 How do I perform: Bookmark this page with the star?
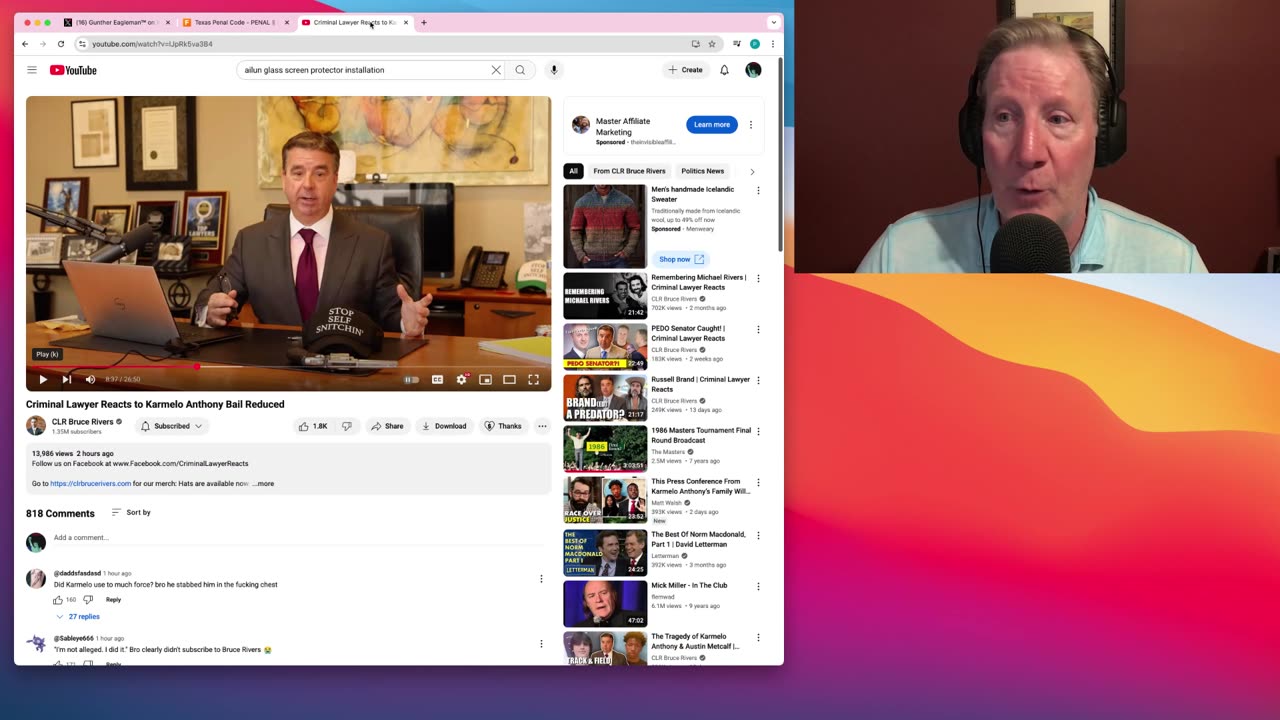[x=712, y=44]
